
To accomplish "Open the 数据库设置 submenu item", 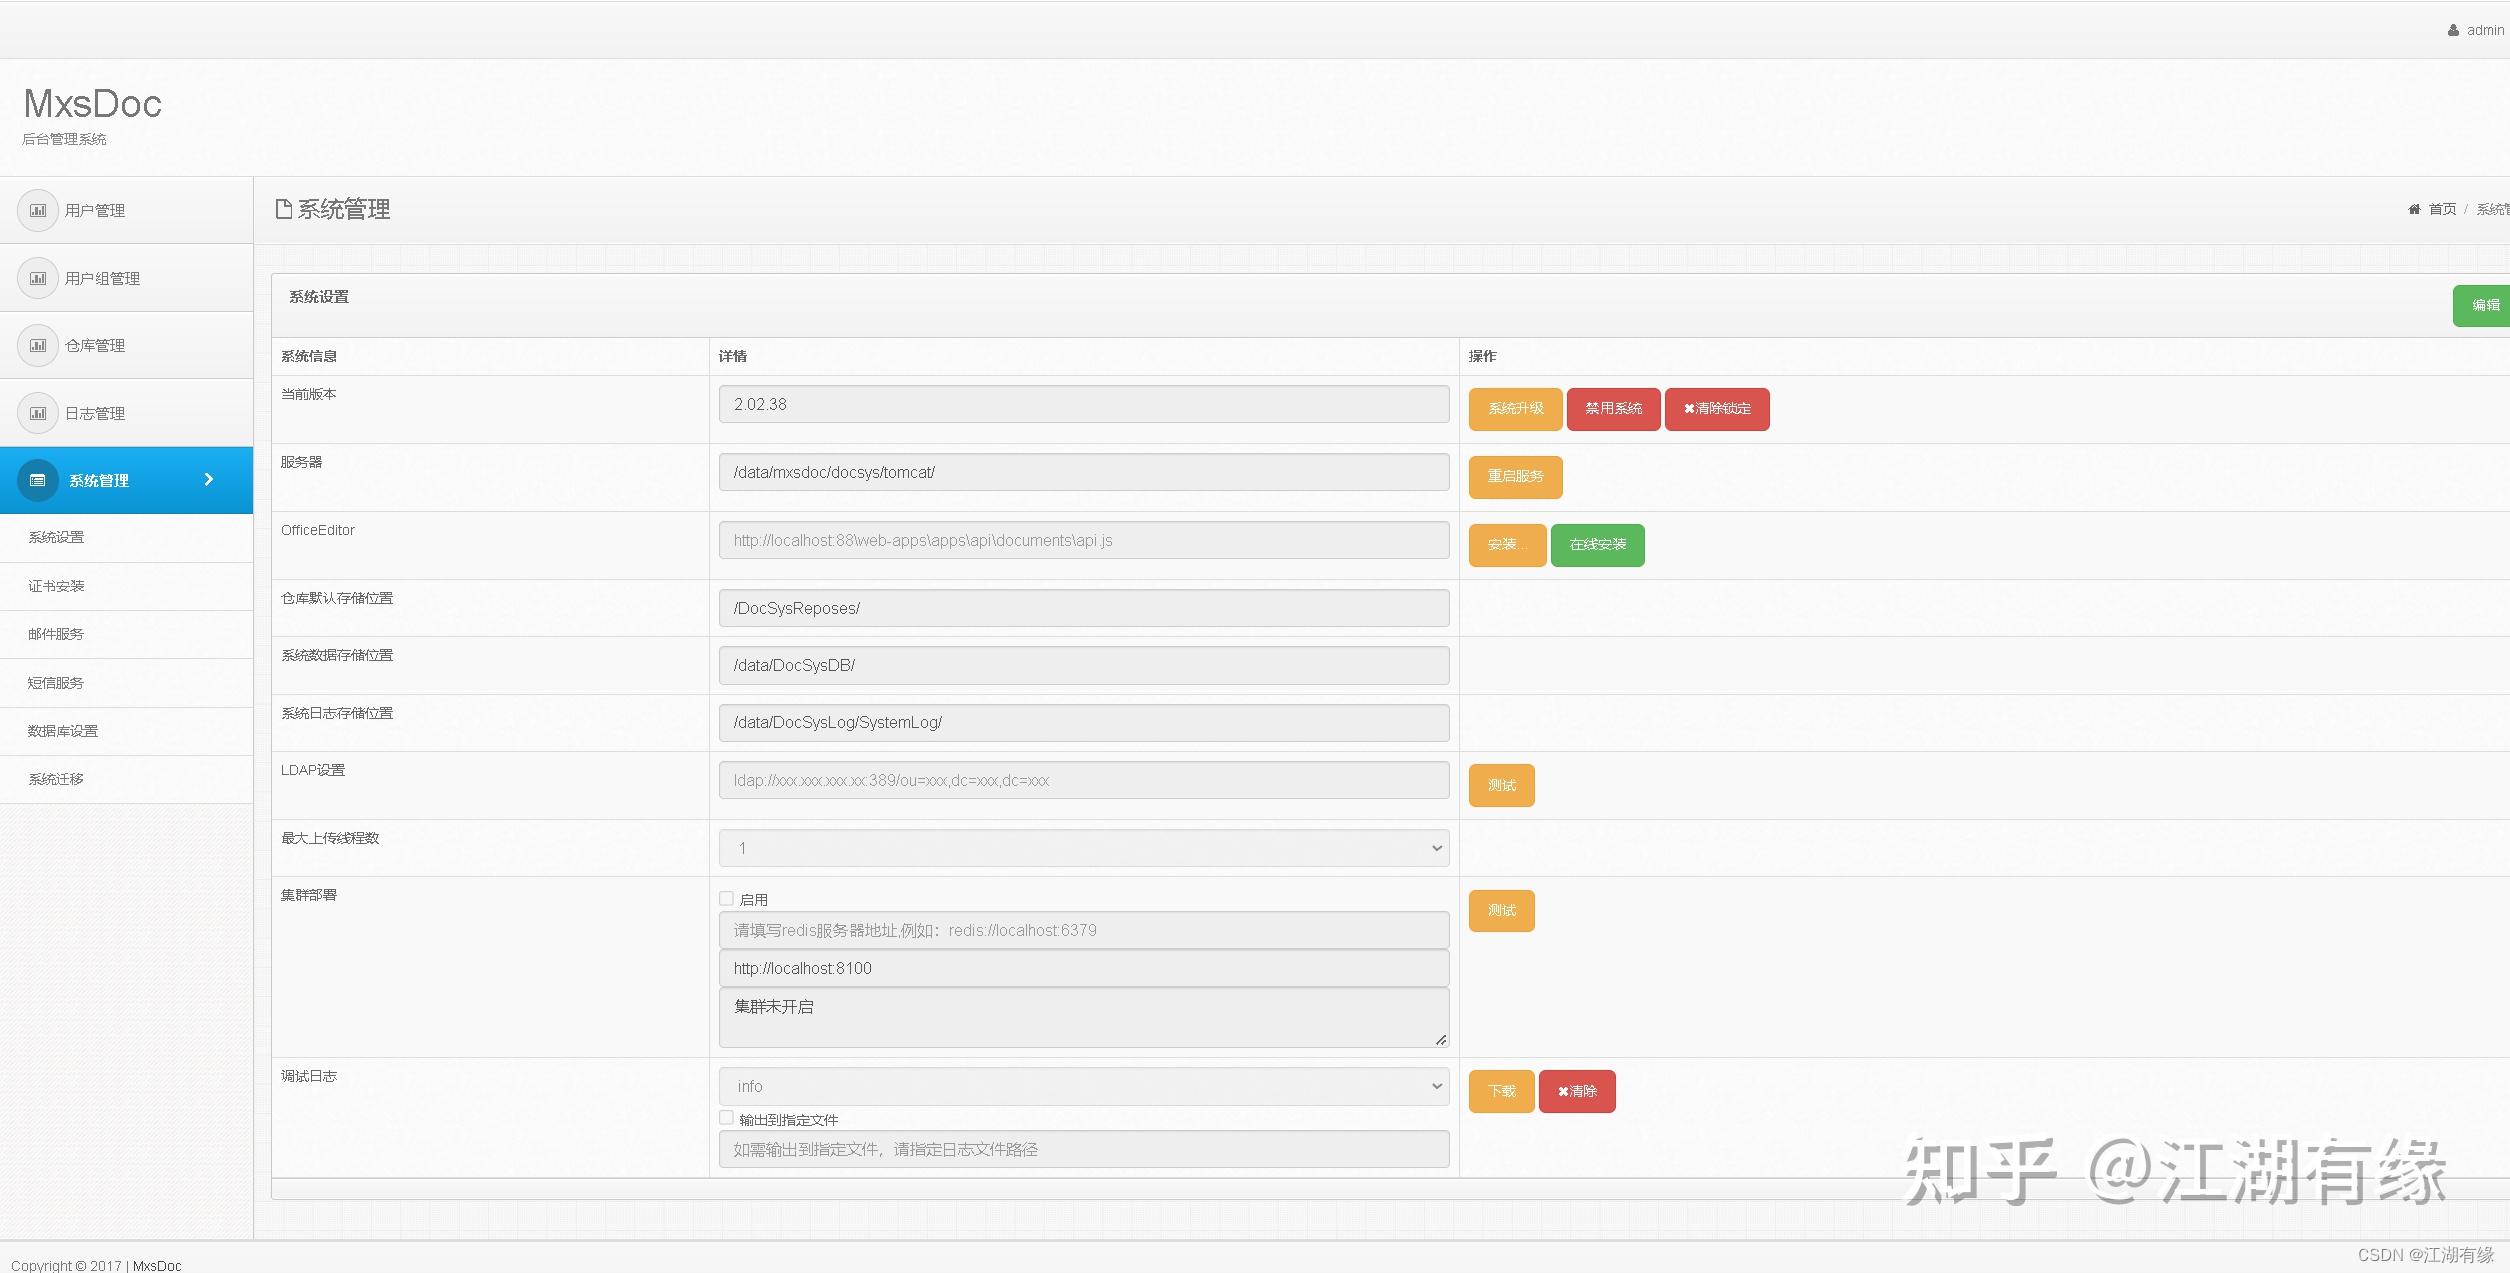I will click(x=63, y=731).
